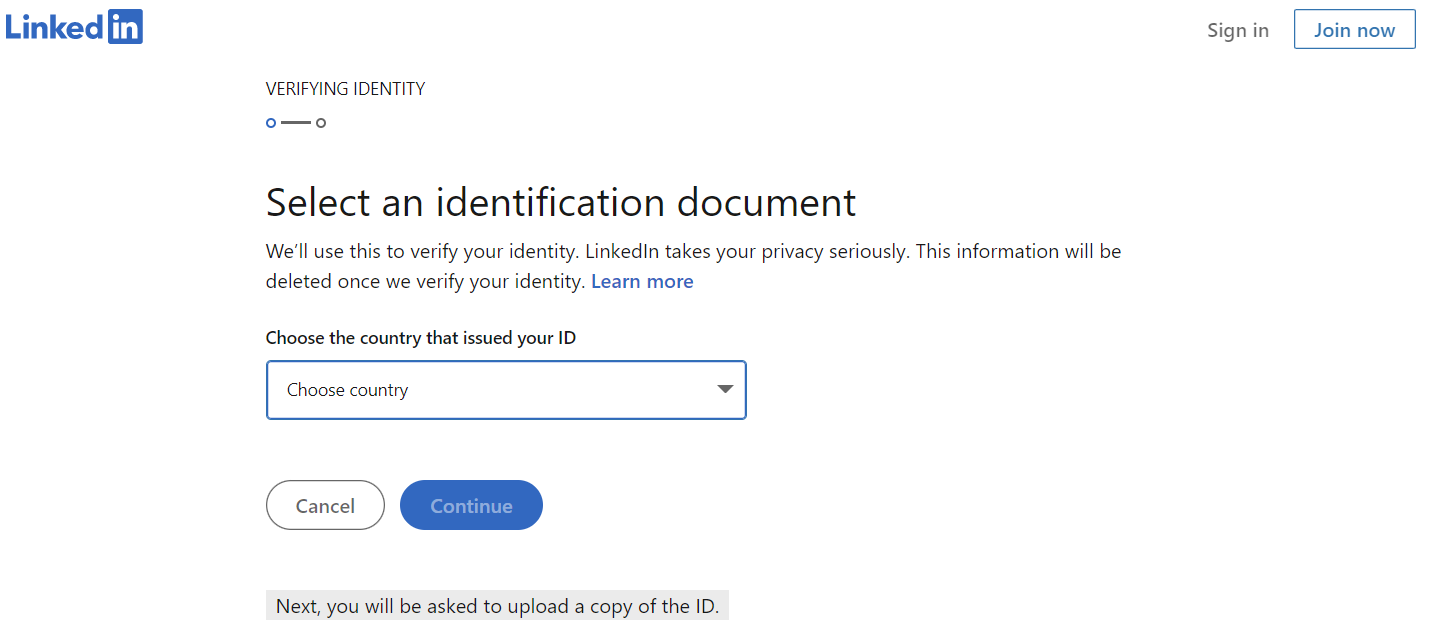Click the "VERIFYING IDENTITY" step label
Image resolution: width=1433 pixels, height=640 pixels.
345,89
